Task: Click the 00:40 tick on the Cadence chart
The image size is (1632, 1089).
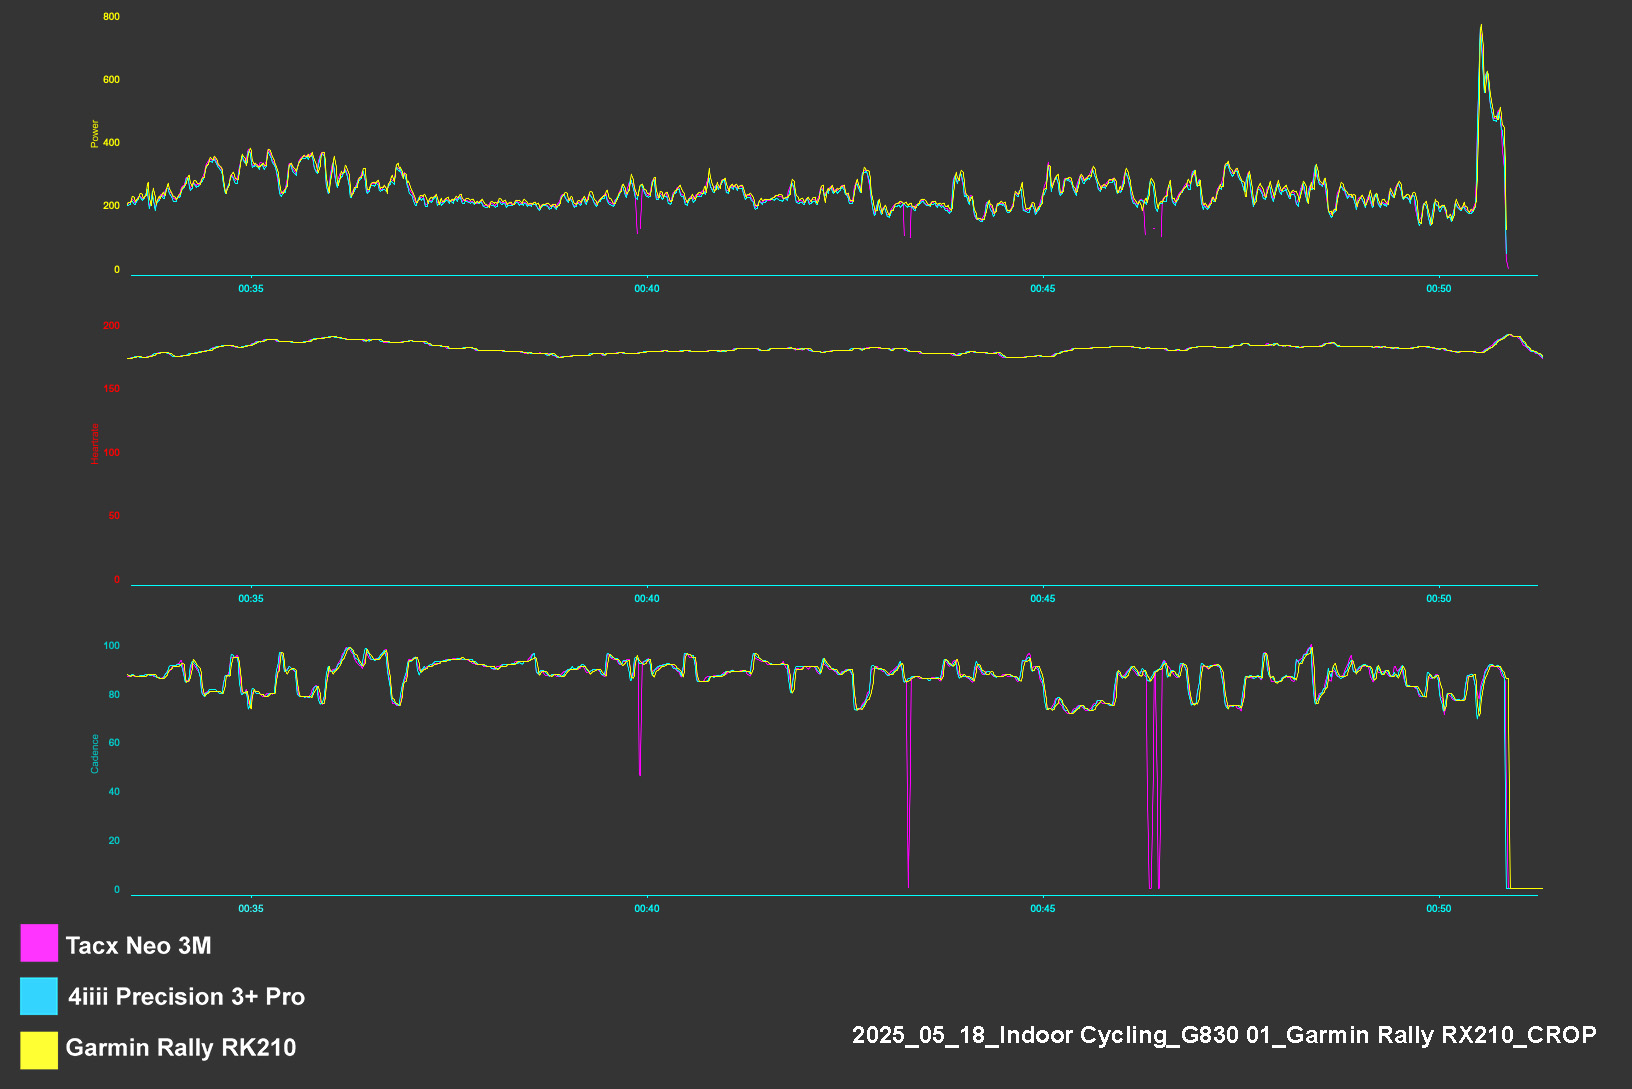Action: coord(647,908)
